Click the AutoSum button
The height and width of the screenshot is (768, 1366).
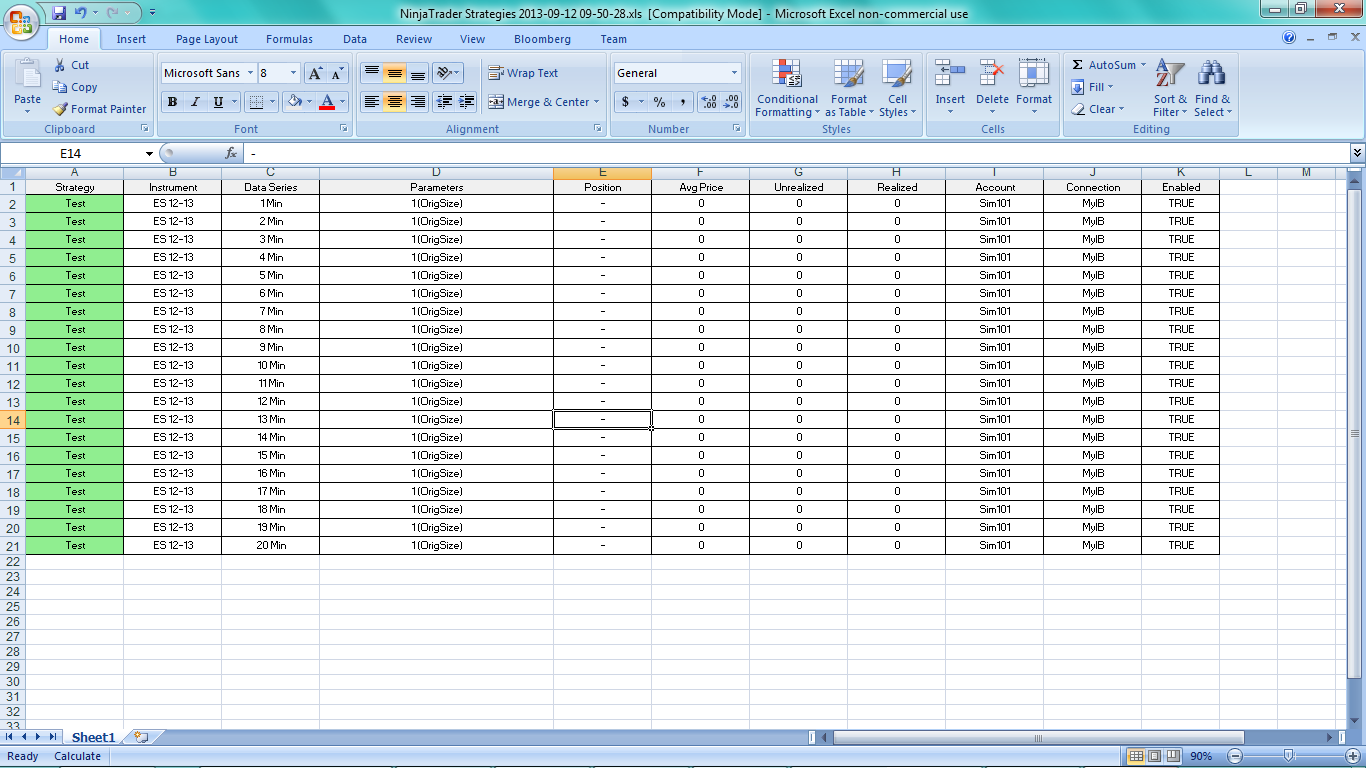pyautogui.click(x=1103, y=65)
